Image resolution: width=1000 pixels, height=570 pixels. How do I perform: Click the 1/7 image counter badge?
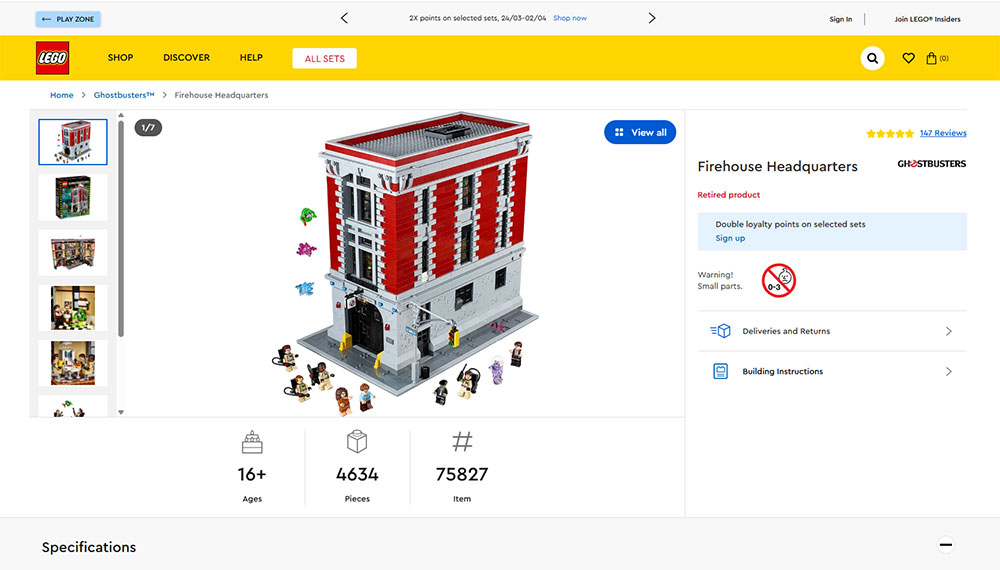pyautogui.click(x=148, y=128)
